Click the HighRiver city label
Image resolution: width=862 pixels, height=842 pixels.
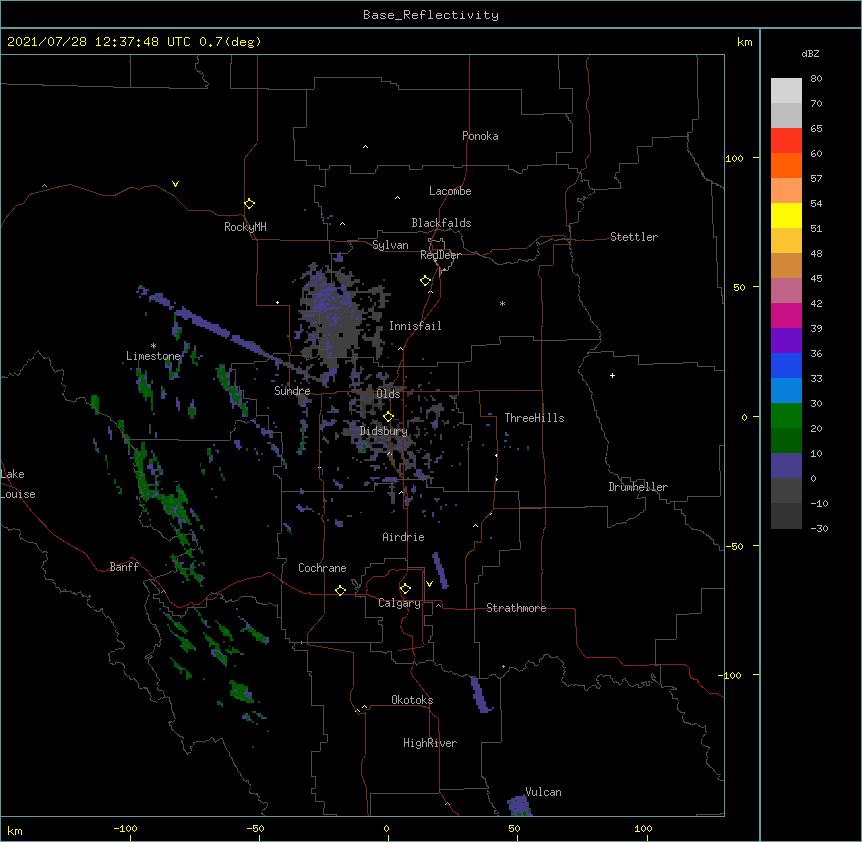click(x=430, y=743)
